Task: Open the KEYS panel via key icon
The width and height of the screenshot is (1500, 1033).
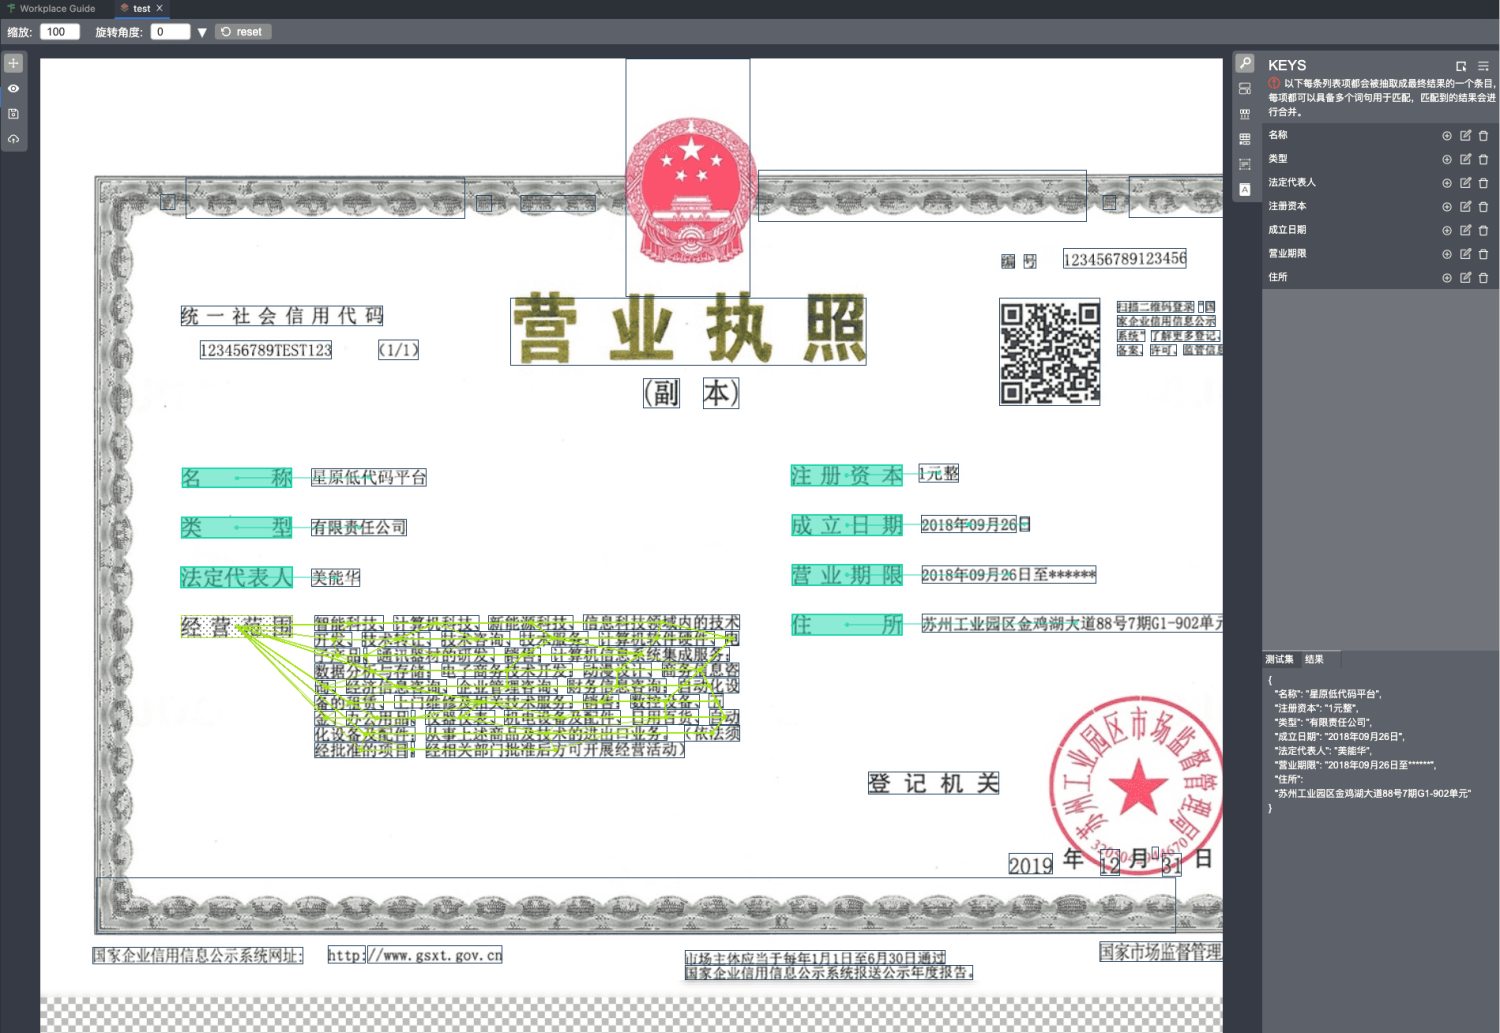Action: (x=1245, y=63)
